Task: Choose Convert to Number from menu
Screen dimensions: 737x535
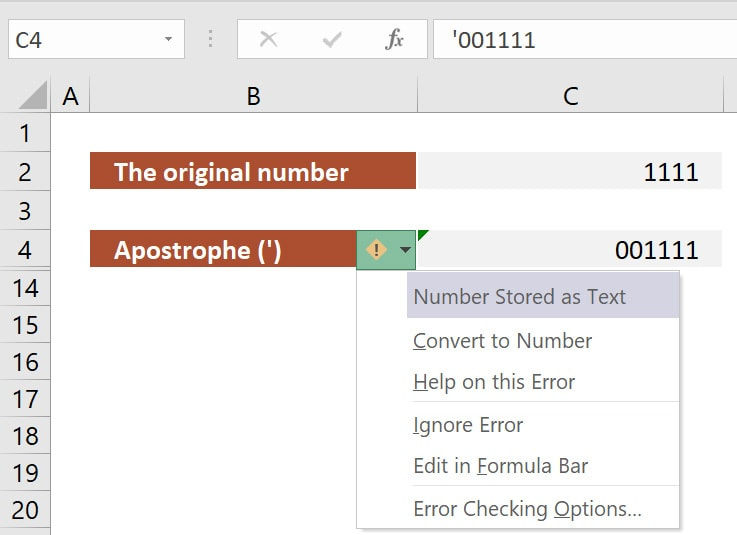Action: tap(502, 341)
